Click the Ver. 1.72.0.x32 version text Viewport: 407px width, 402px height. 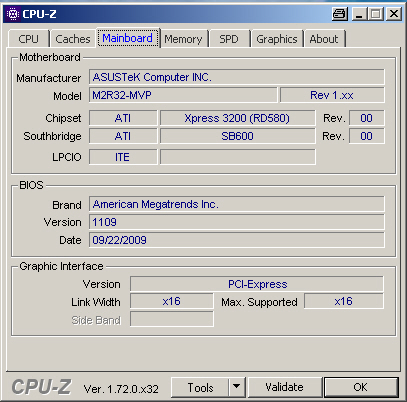tap(121, 389)
